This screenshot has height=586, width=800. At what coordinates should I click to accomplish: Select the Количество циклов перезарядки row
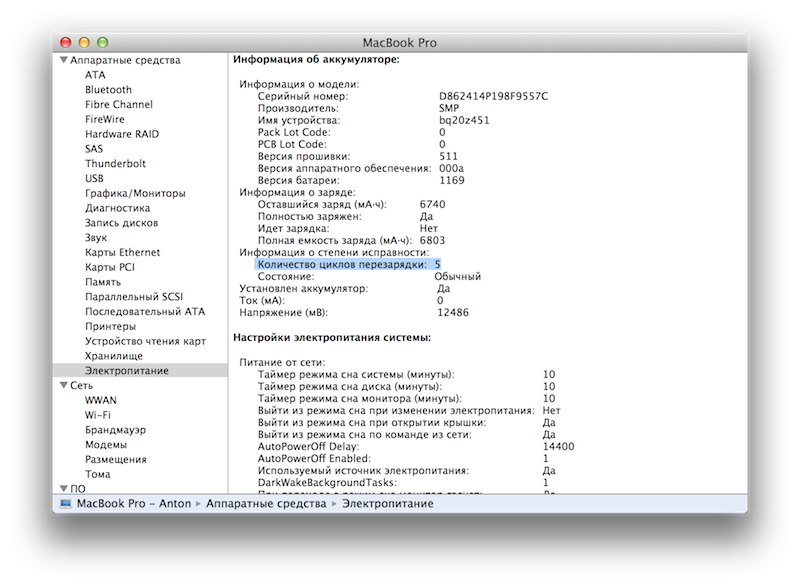[340, 264]
